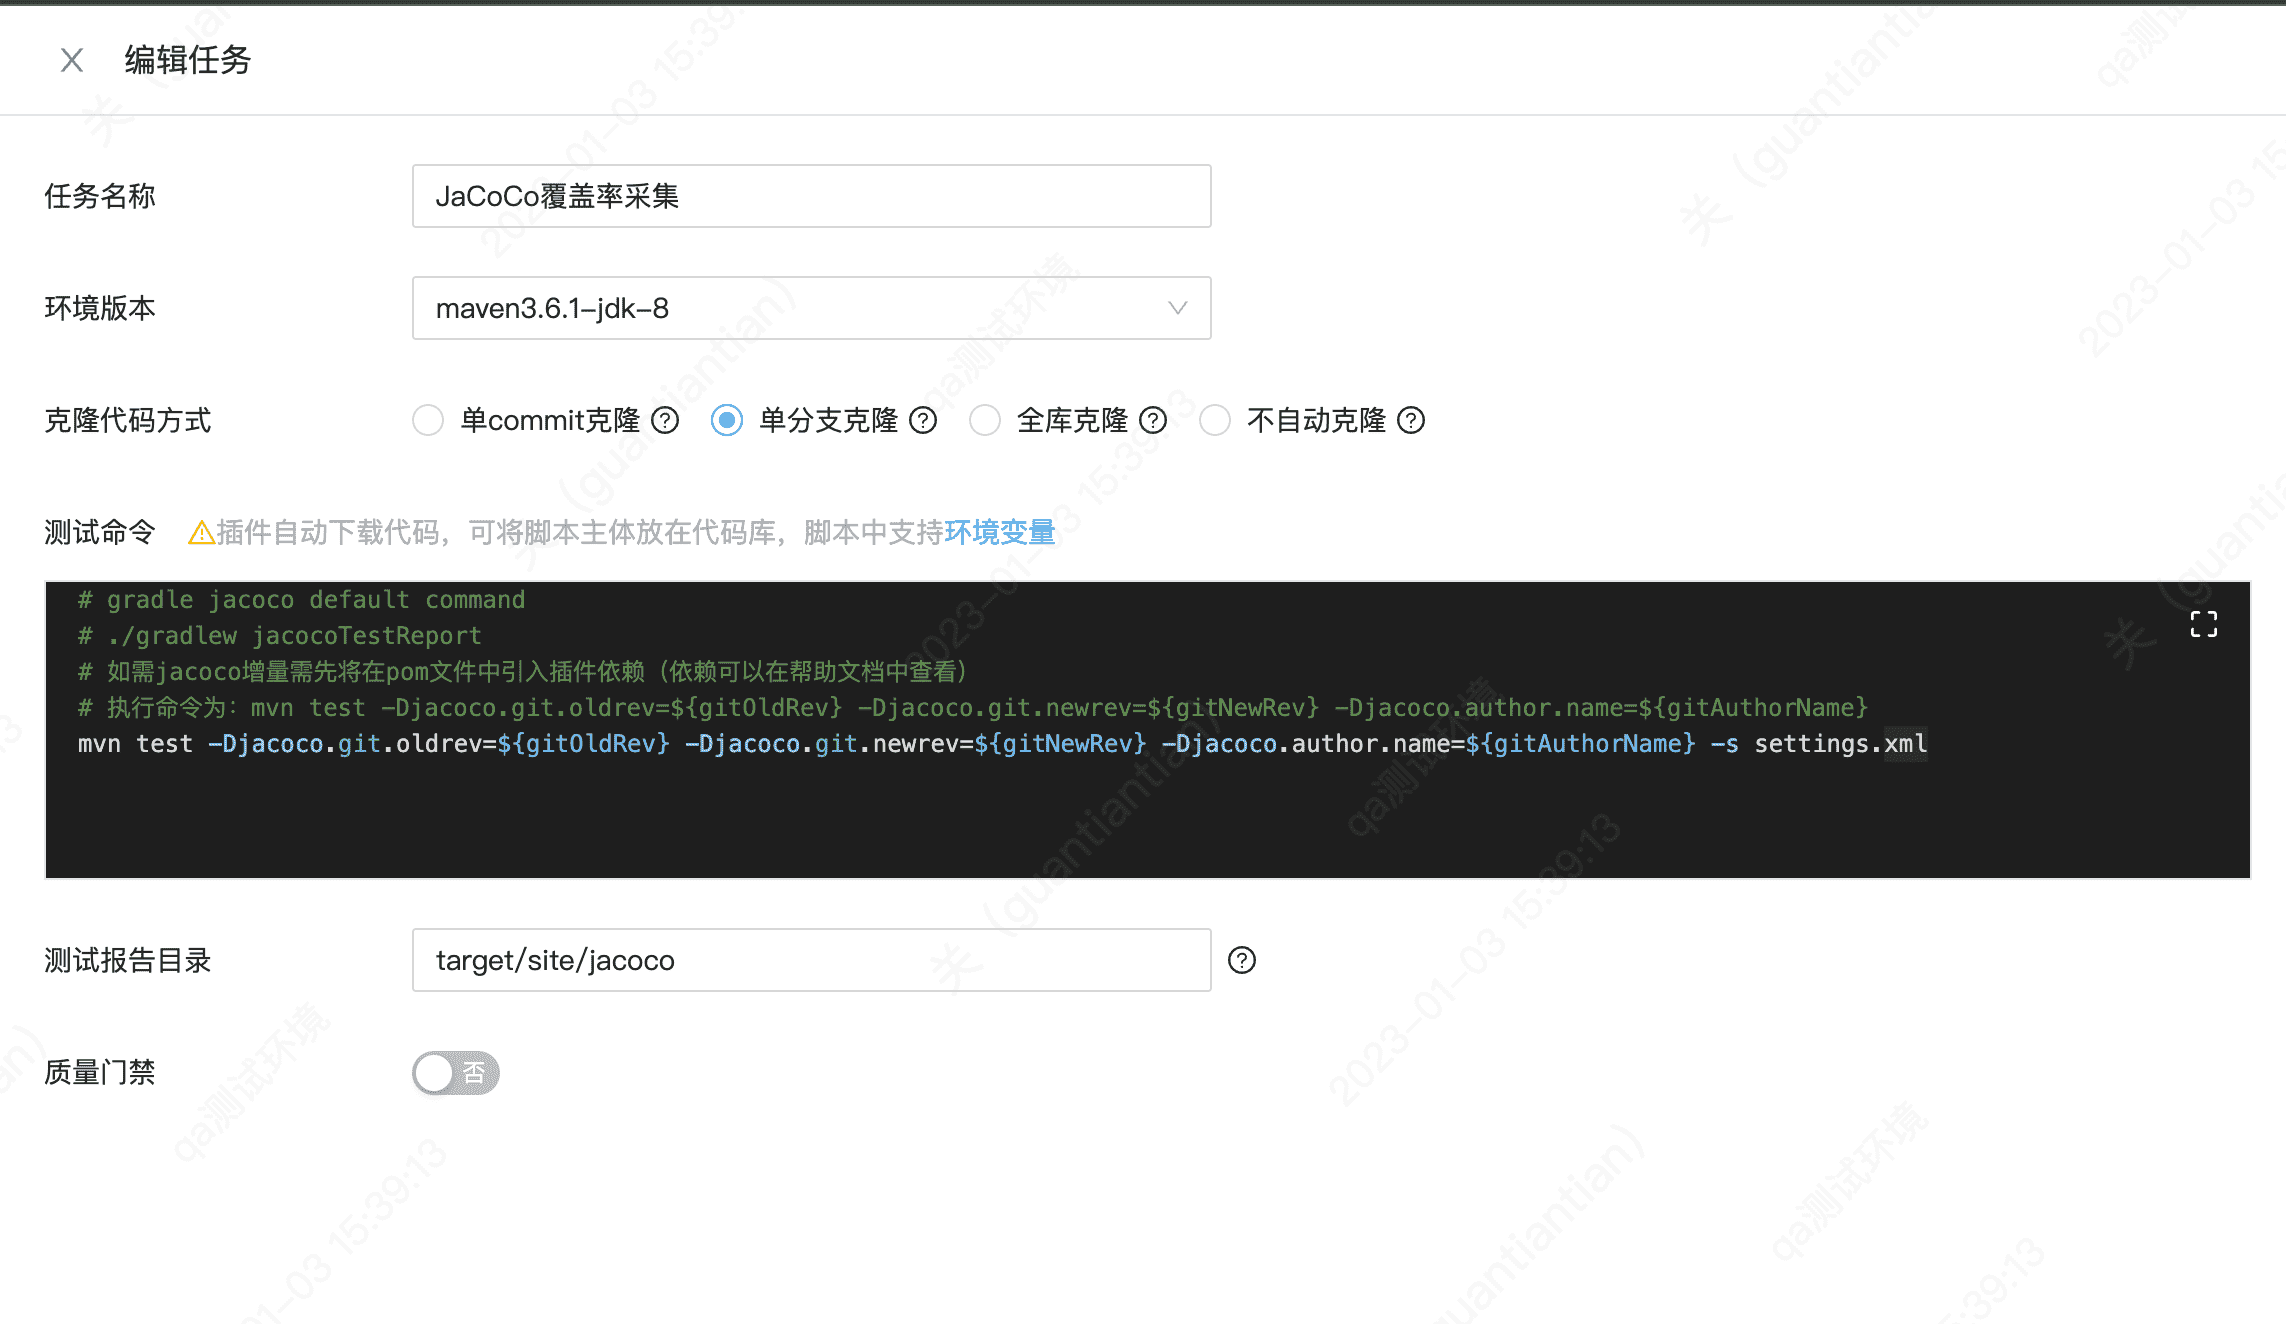
Task: Select the 全库克隆 option
Action: (x=985, y=420)
